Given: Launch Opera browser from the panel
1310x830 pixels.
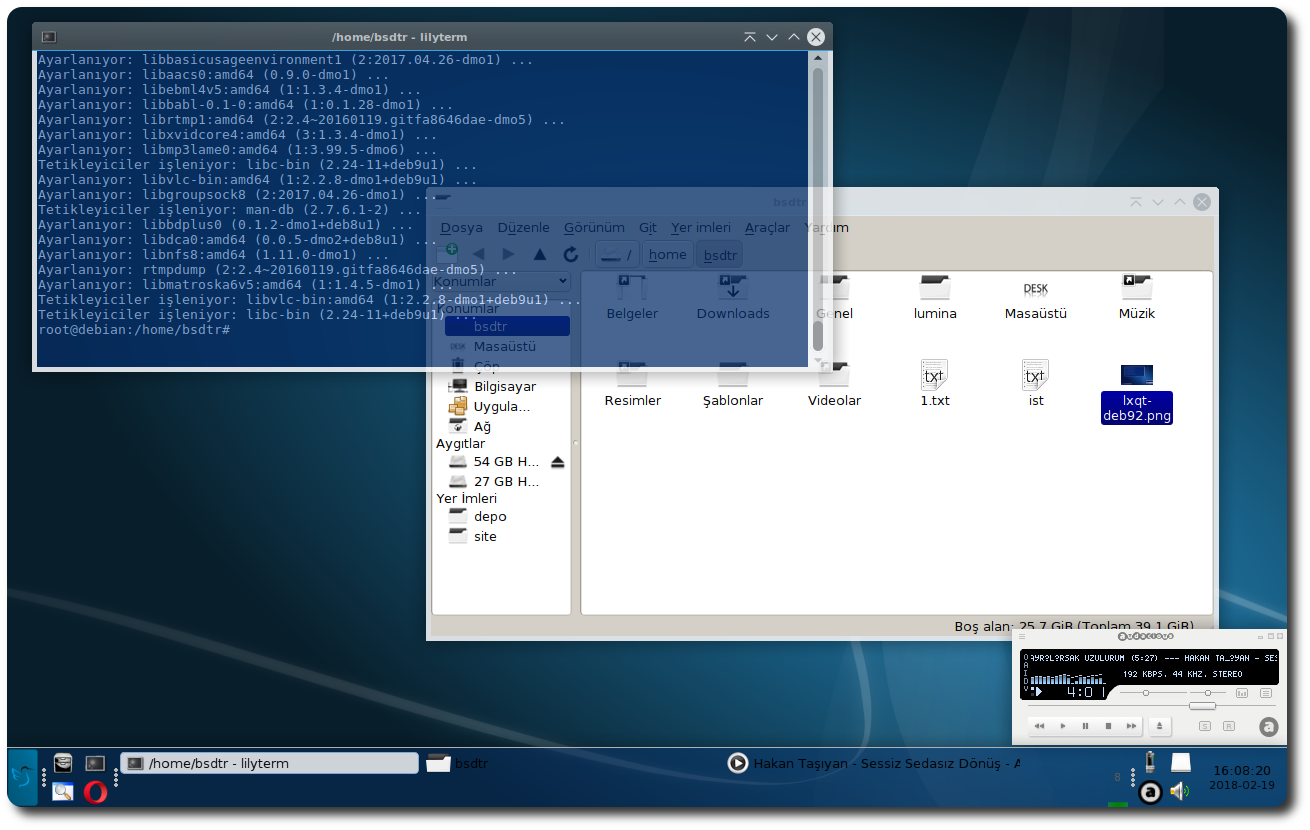Looking at the screenshot, I should [x=96, y=792].
